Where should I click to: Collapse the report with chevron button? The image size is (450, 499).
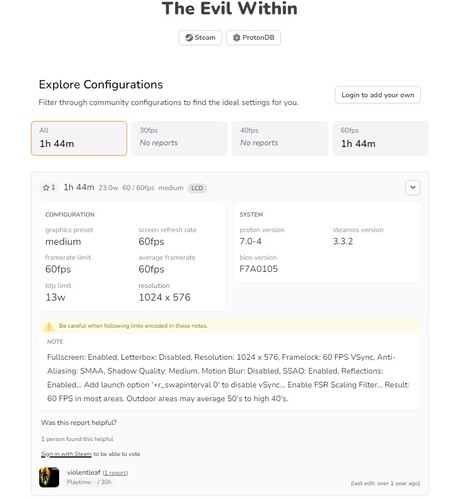click(413, 187)
